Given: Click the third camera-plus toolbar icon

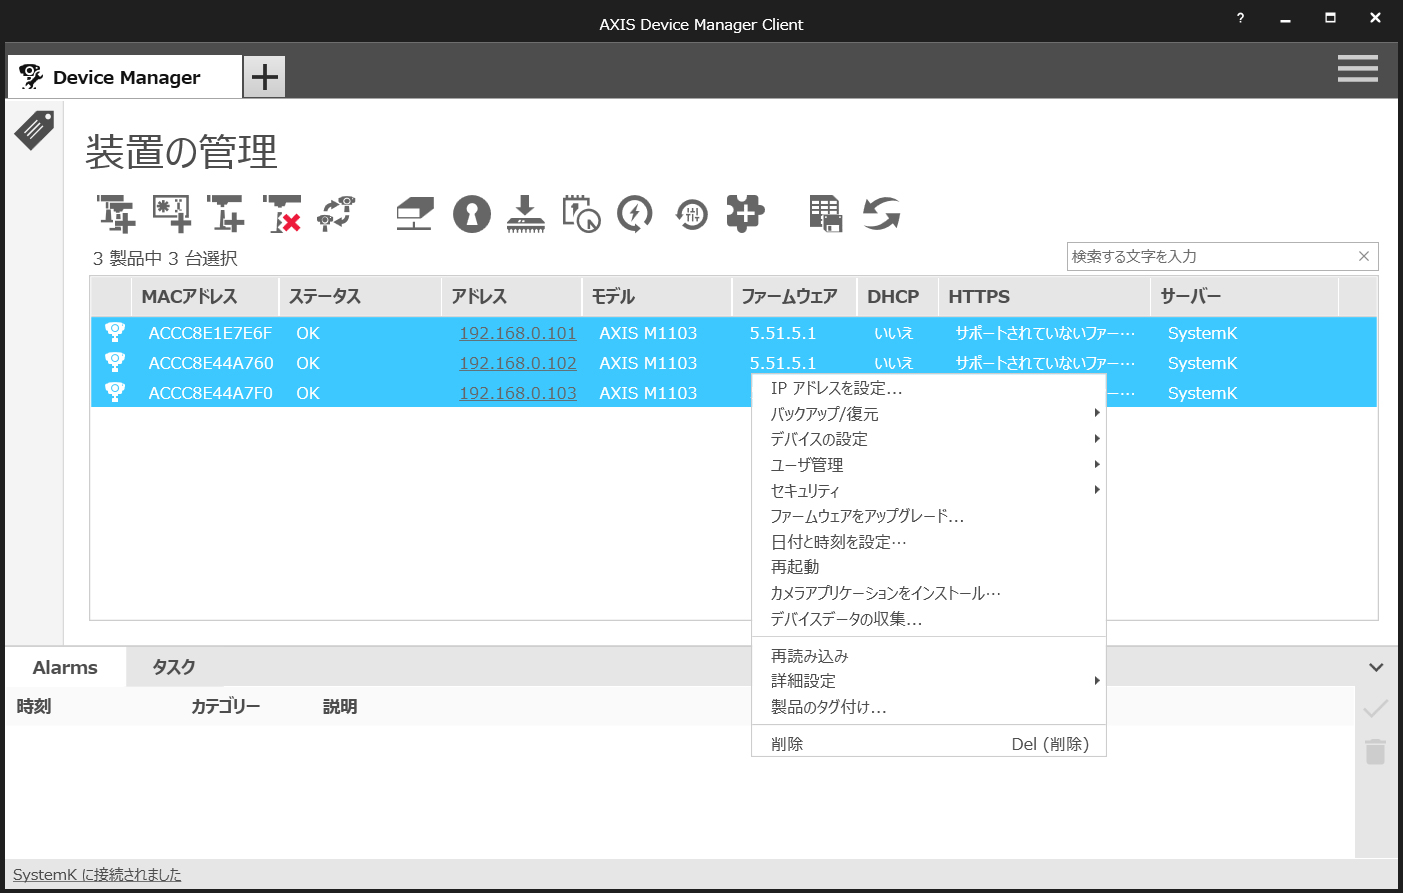Looking at the screenshot, I should click(x=226, y=214).
